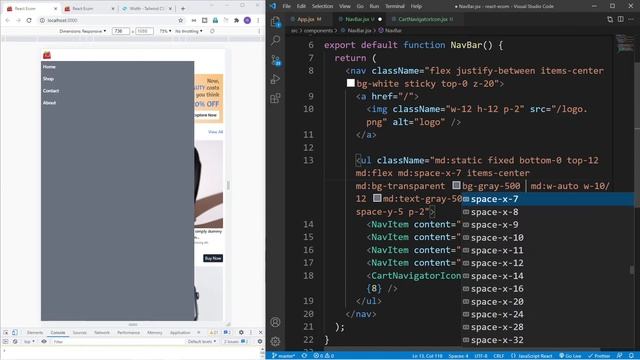Open a new Chrome tab
640x360 pixels.
(x=183, y=8)
